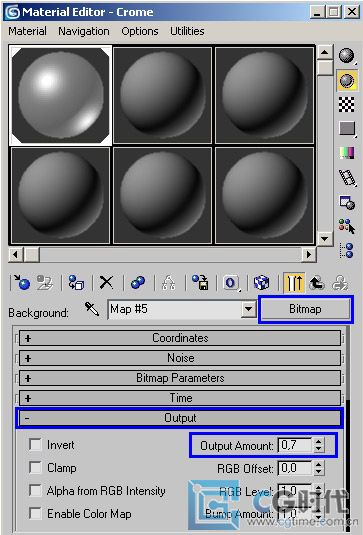This screenshot has height=535, width=363.
Task: Toggle Show Map in Viewport cube icon
Action: (262, 283)
